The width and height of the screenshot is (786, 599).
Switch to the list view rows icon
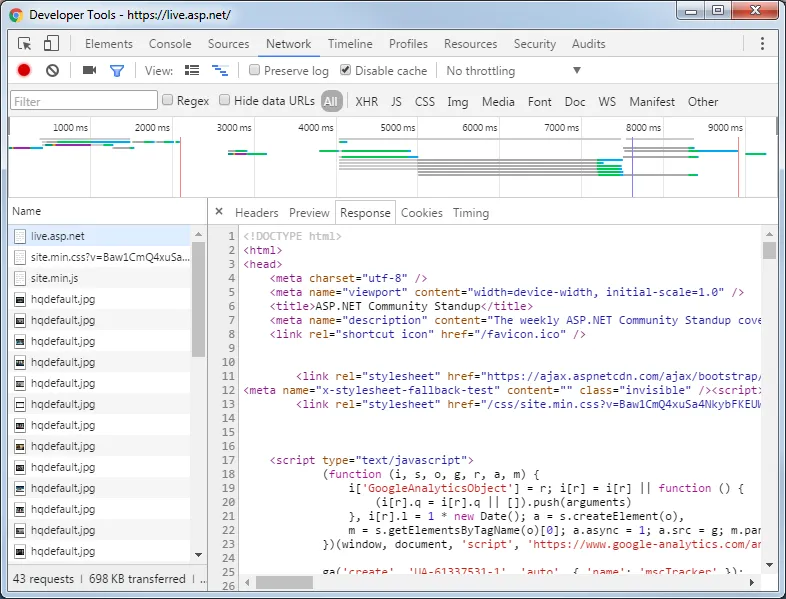pos(192,71)
